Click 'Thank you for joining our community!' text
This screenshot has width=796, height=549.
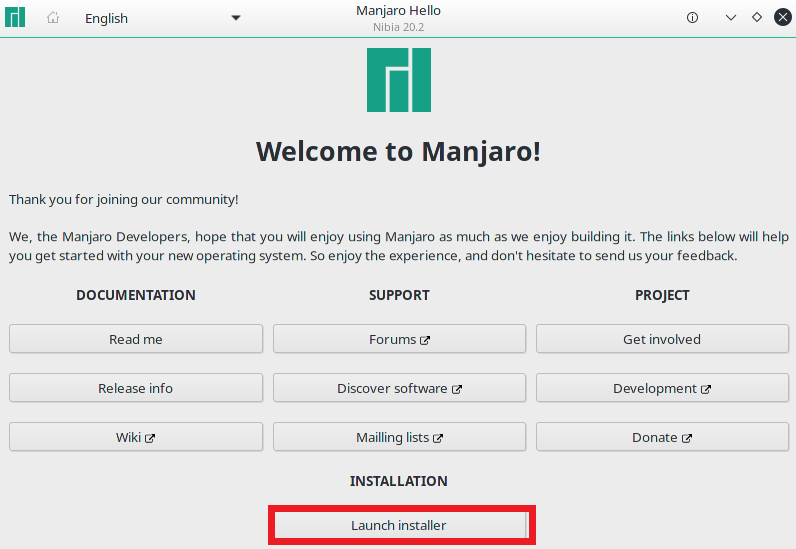[123, 200]
